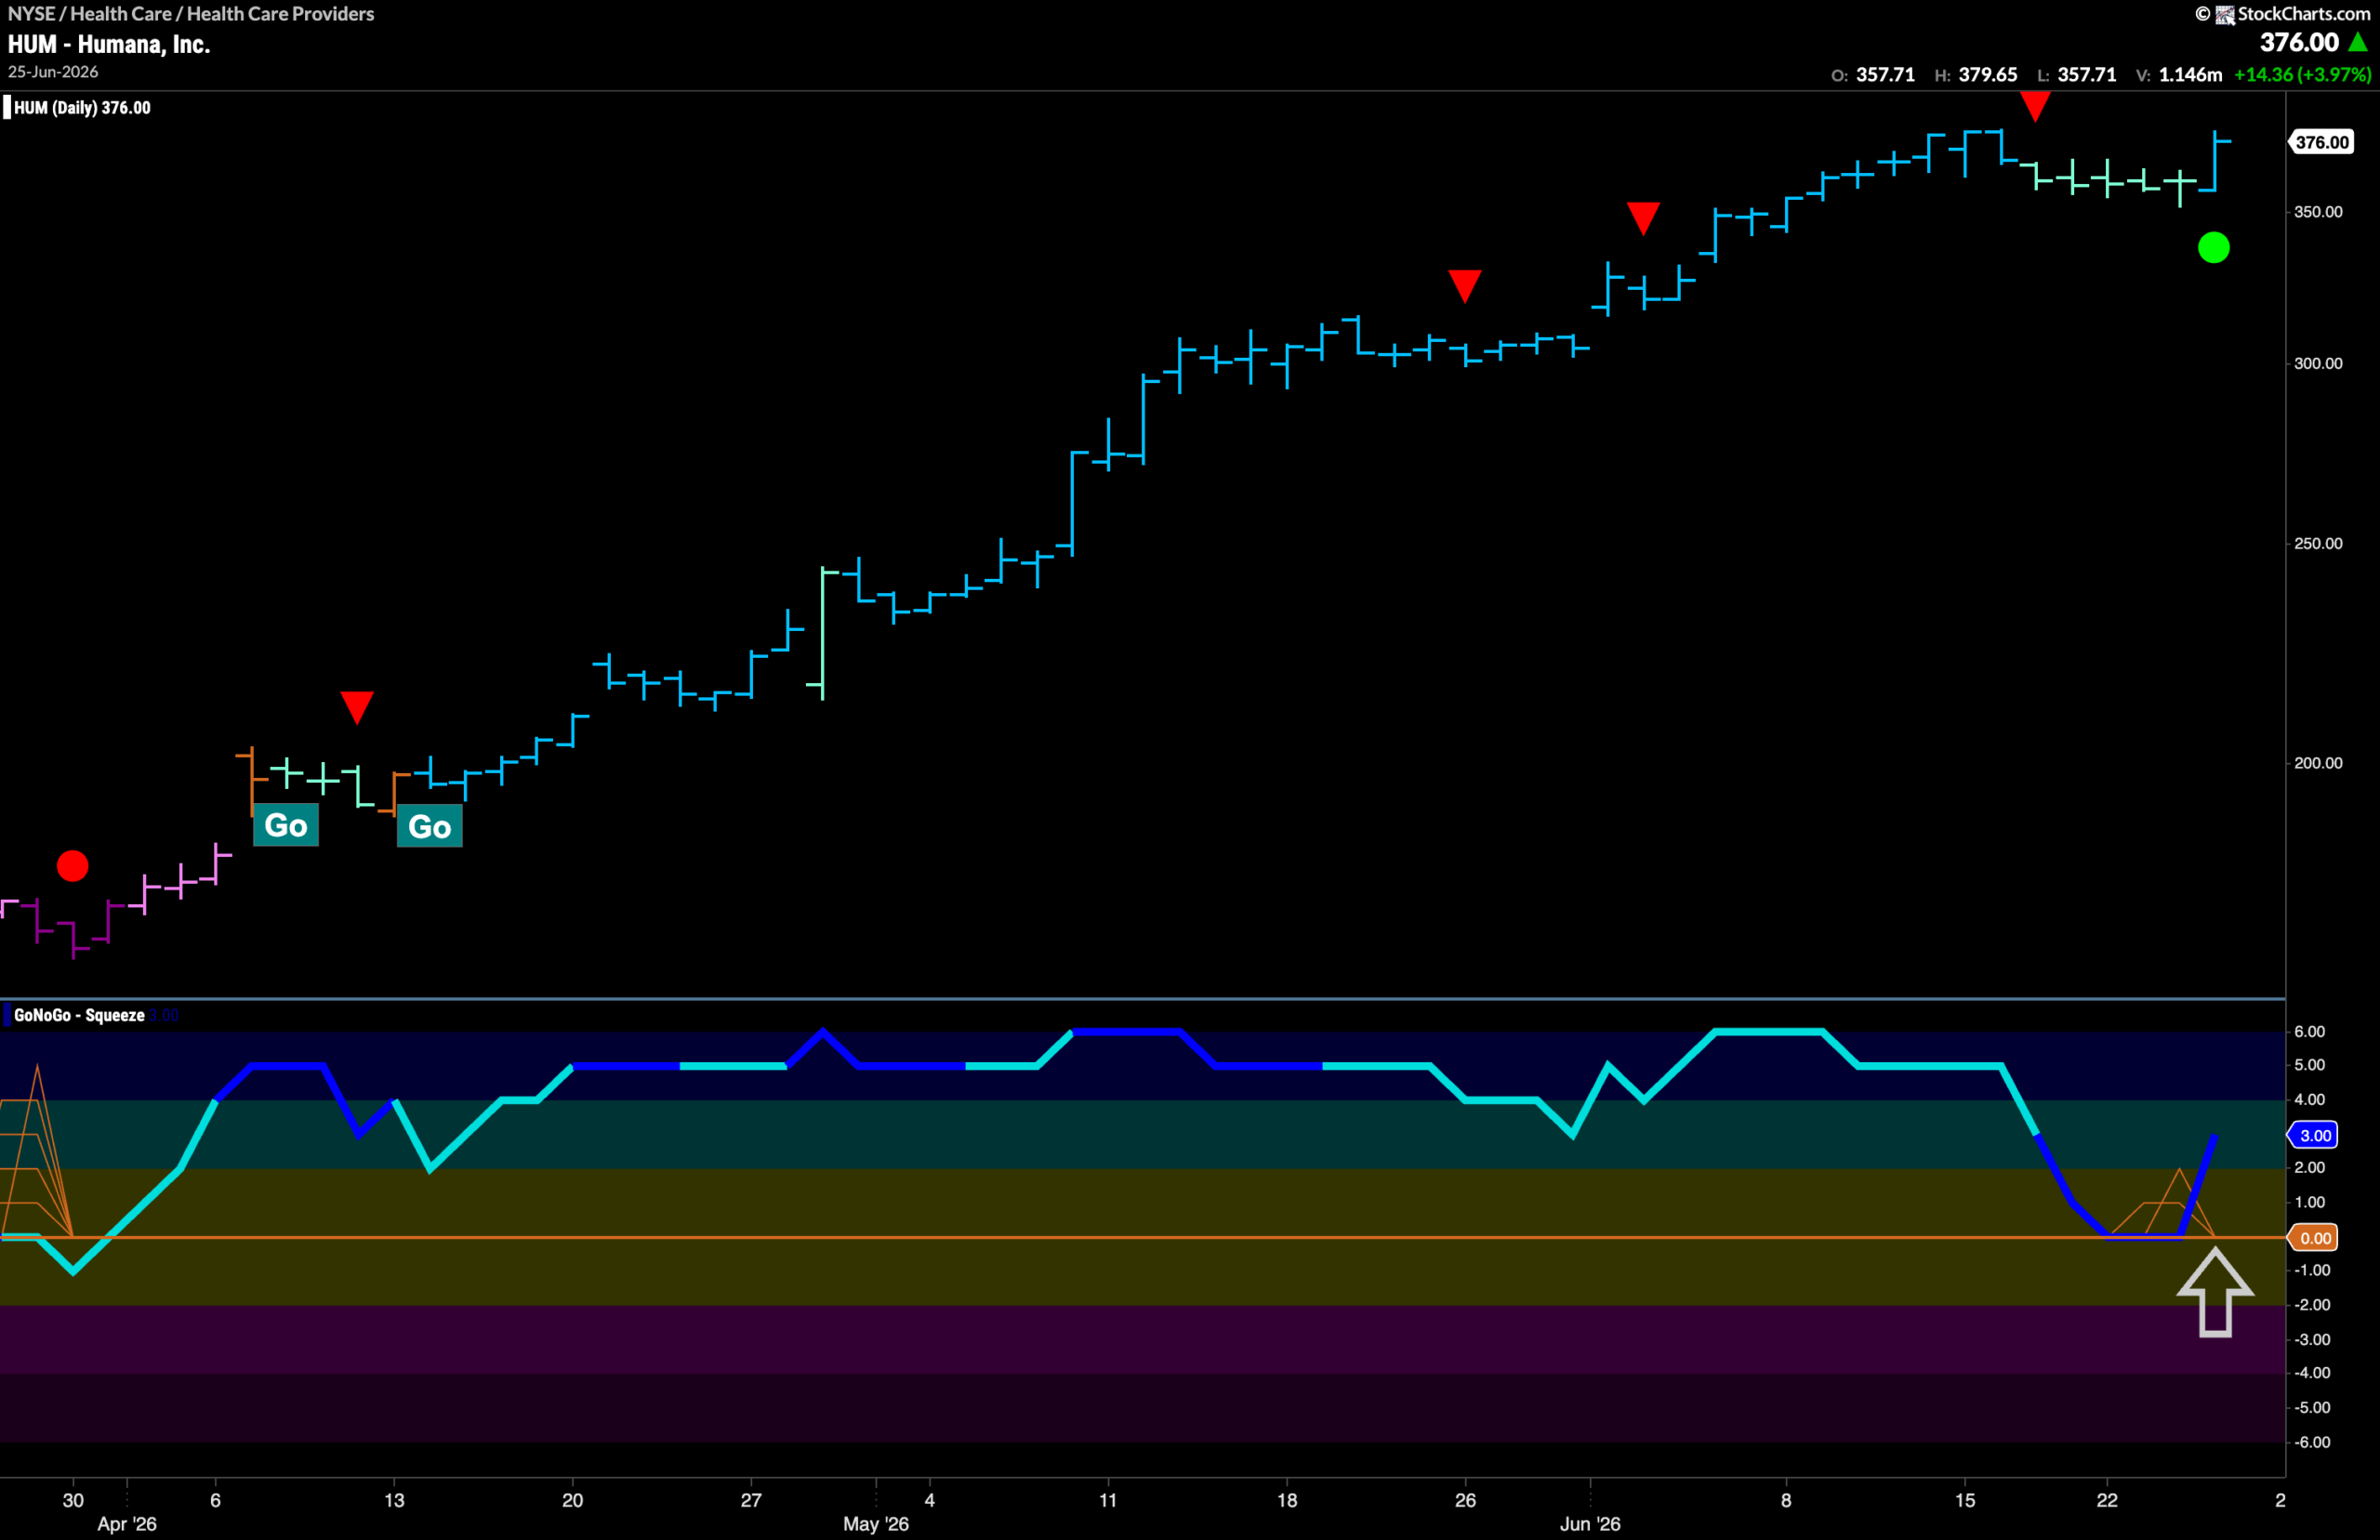Click date label 18 on time axis

click(x=1287, y=1500)
